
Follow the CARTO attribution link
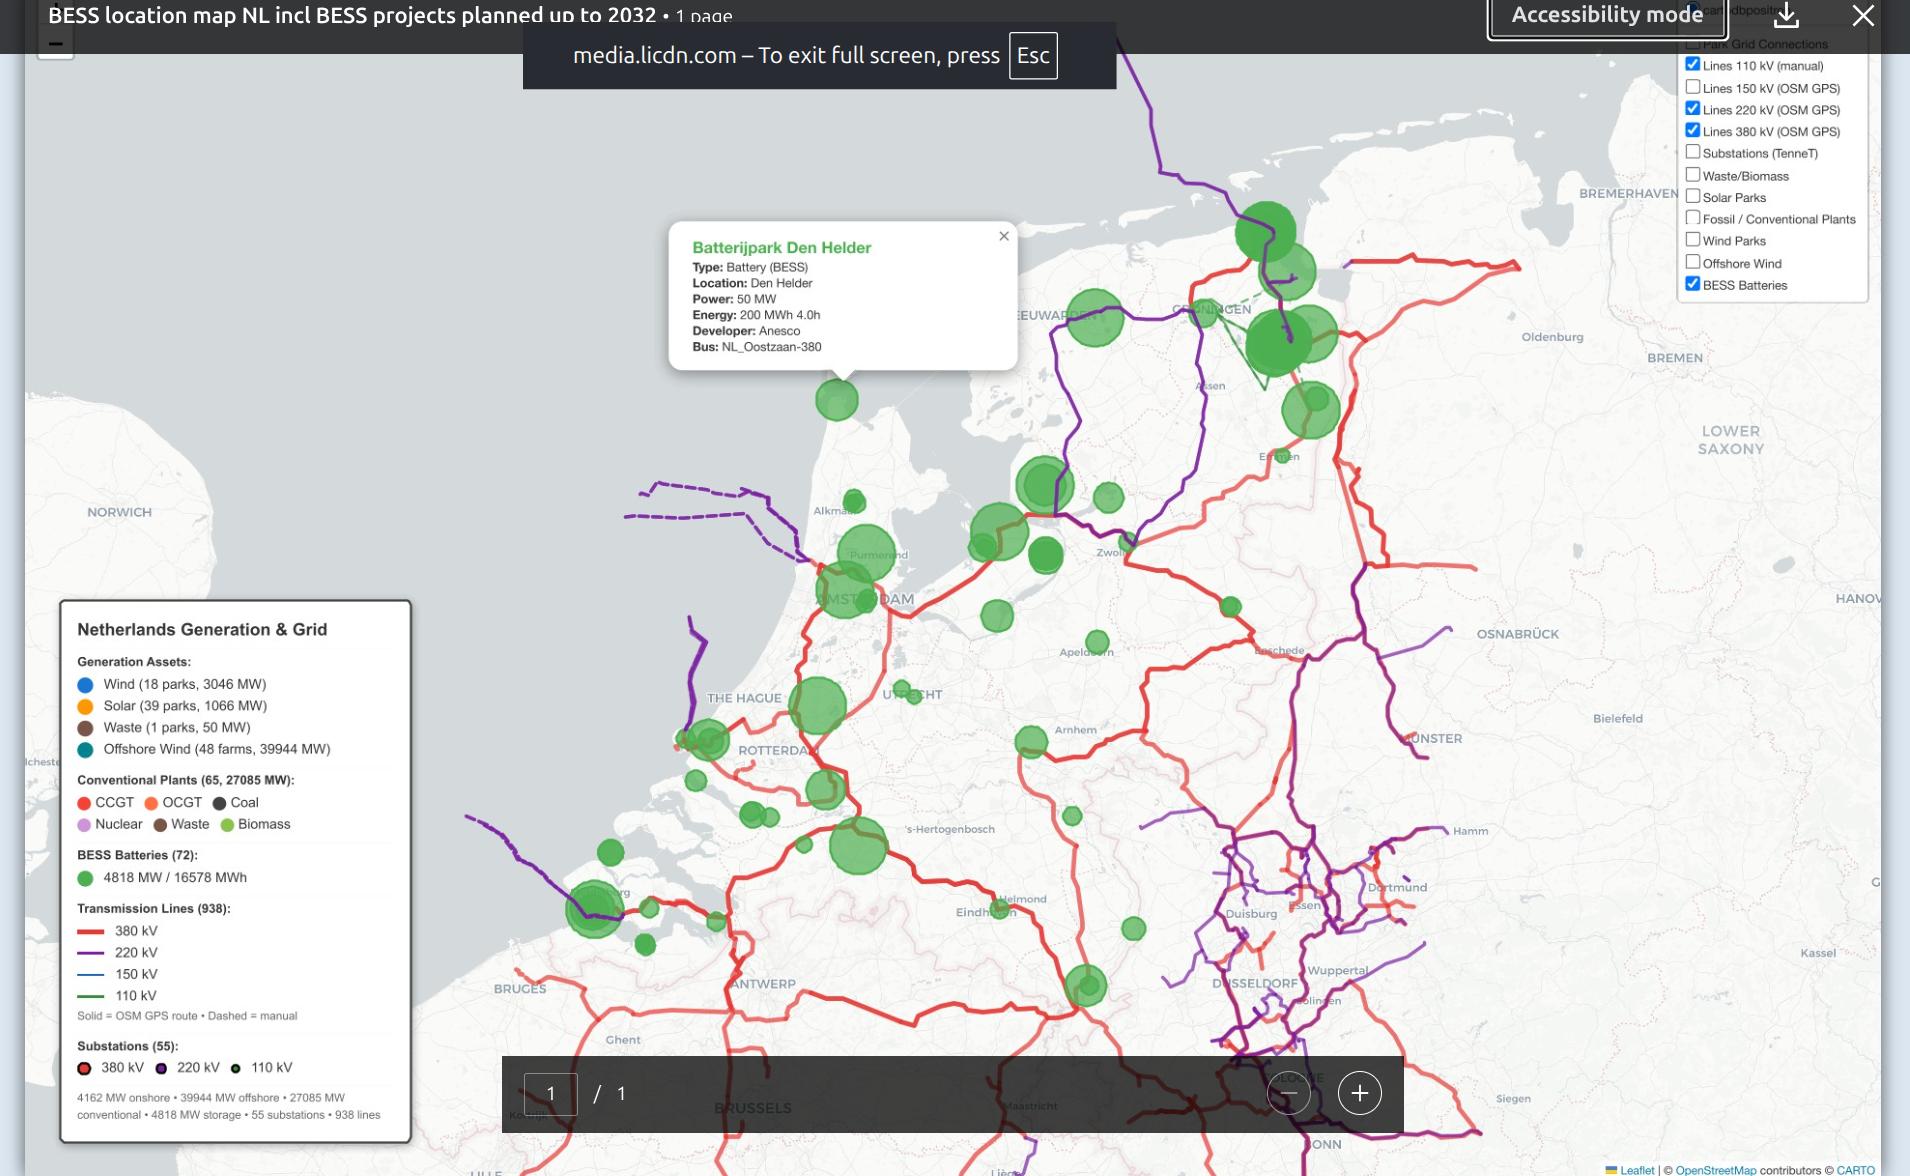(x=1855, y=1170)
